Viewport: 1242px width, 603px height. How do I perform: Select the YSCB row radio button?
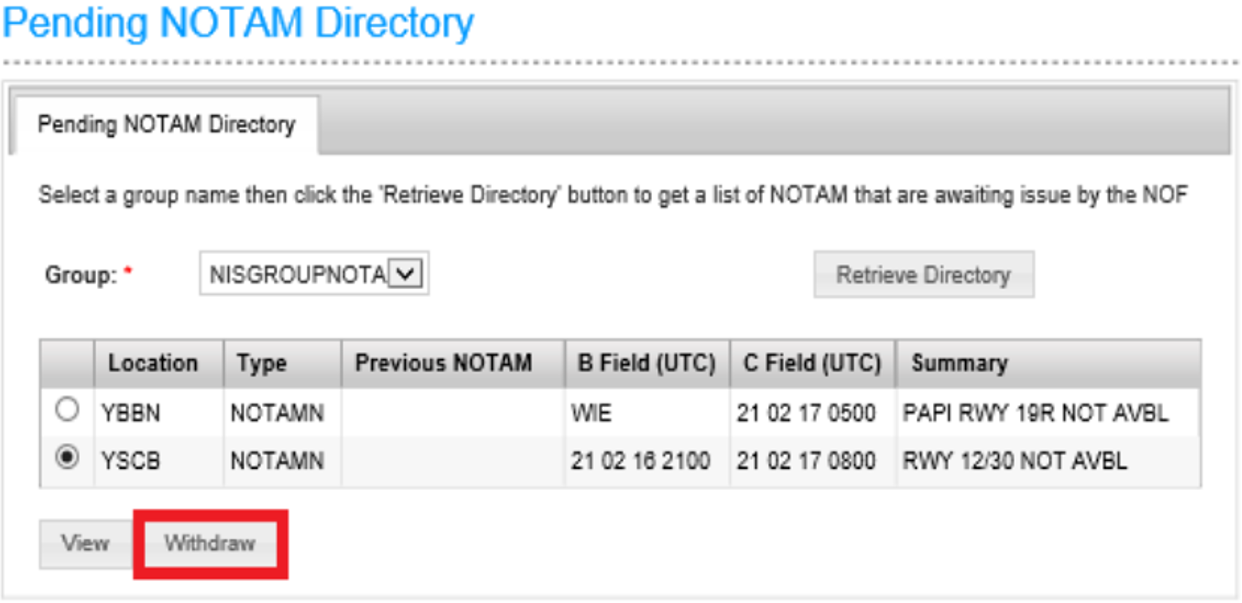click(x=67, y=458)
